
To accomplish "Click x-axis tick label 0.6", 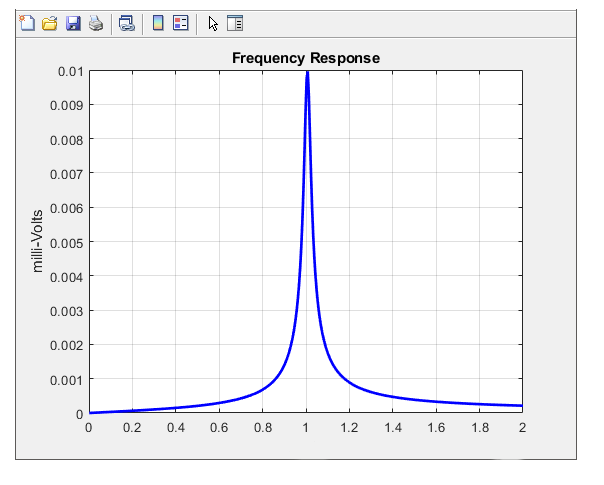I will pyautogui.click(x=219, y=428).
